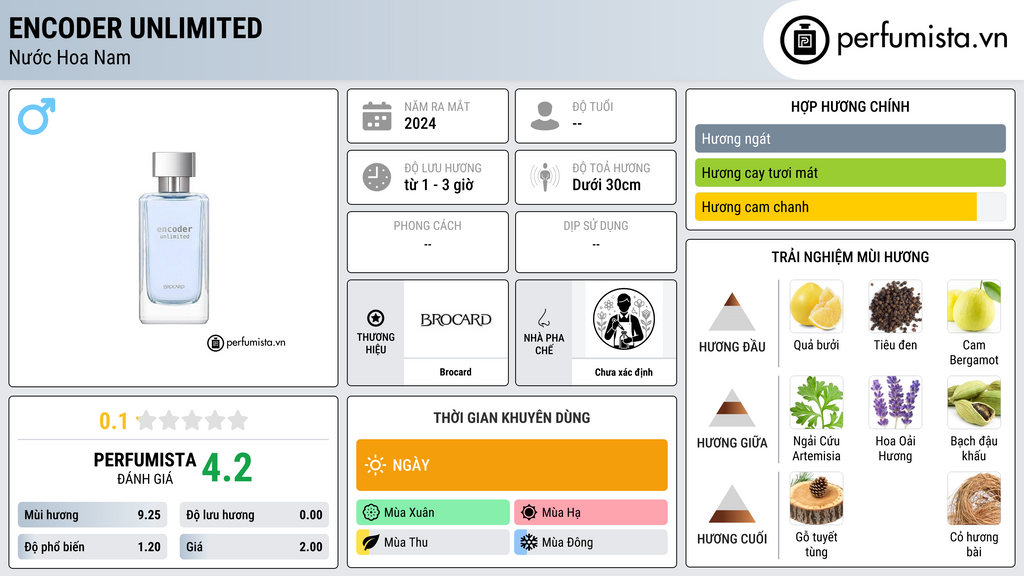
Task: Open the Ngải Cứu Artemisia note image
Action: 816,402
